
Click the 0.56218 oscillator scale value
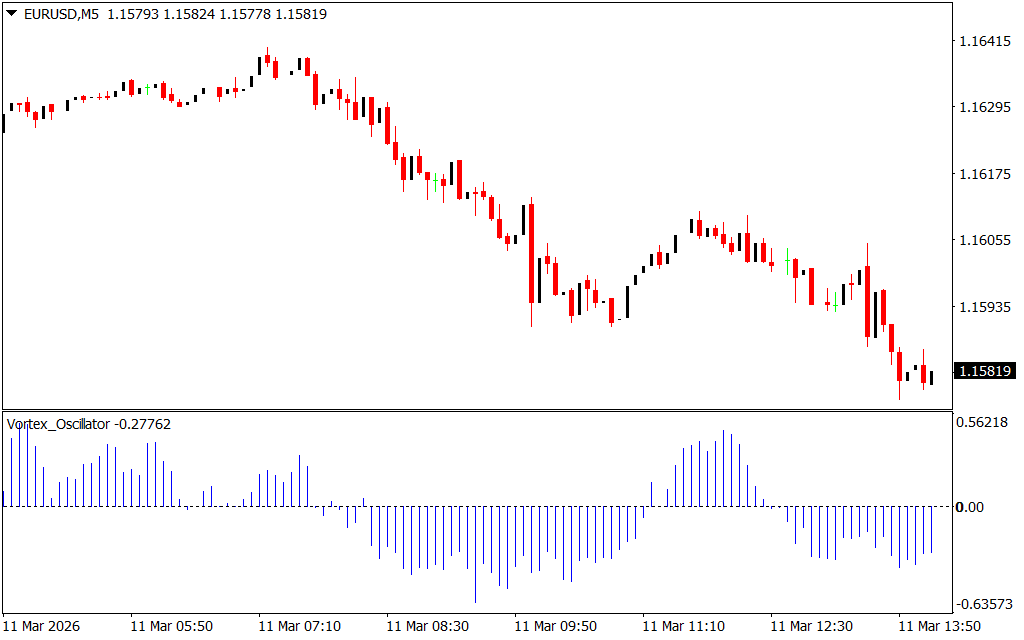coord(984,423)
